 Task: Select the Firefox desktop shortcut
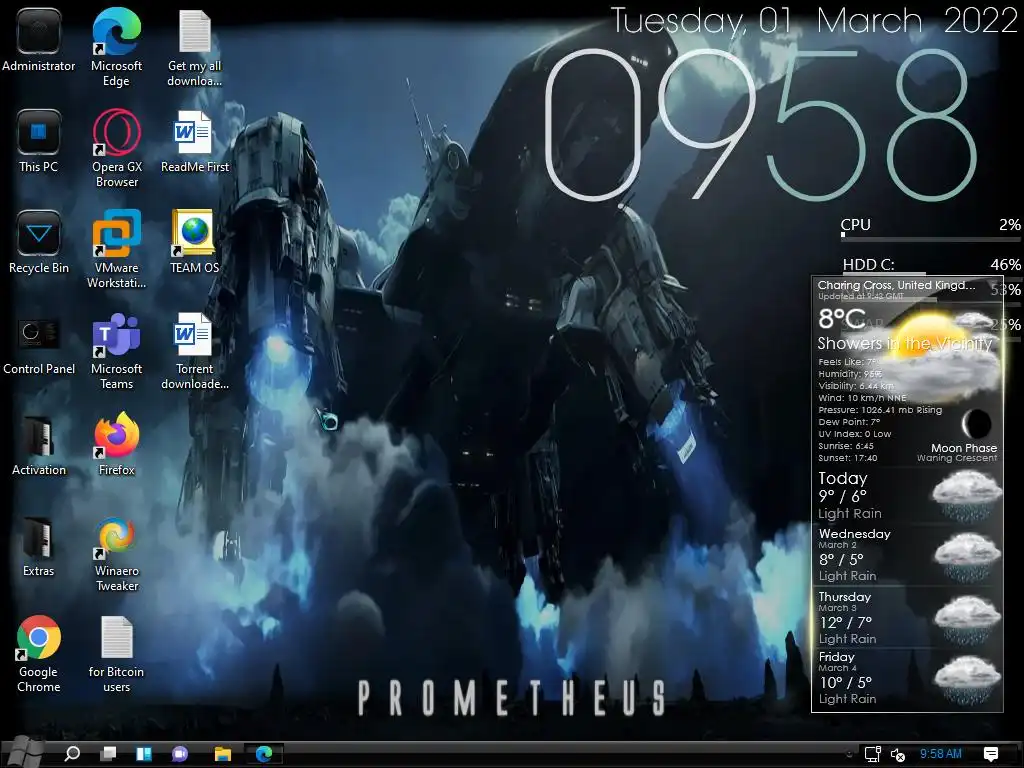116,444
